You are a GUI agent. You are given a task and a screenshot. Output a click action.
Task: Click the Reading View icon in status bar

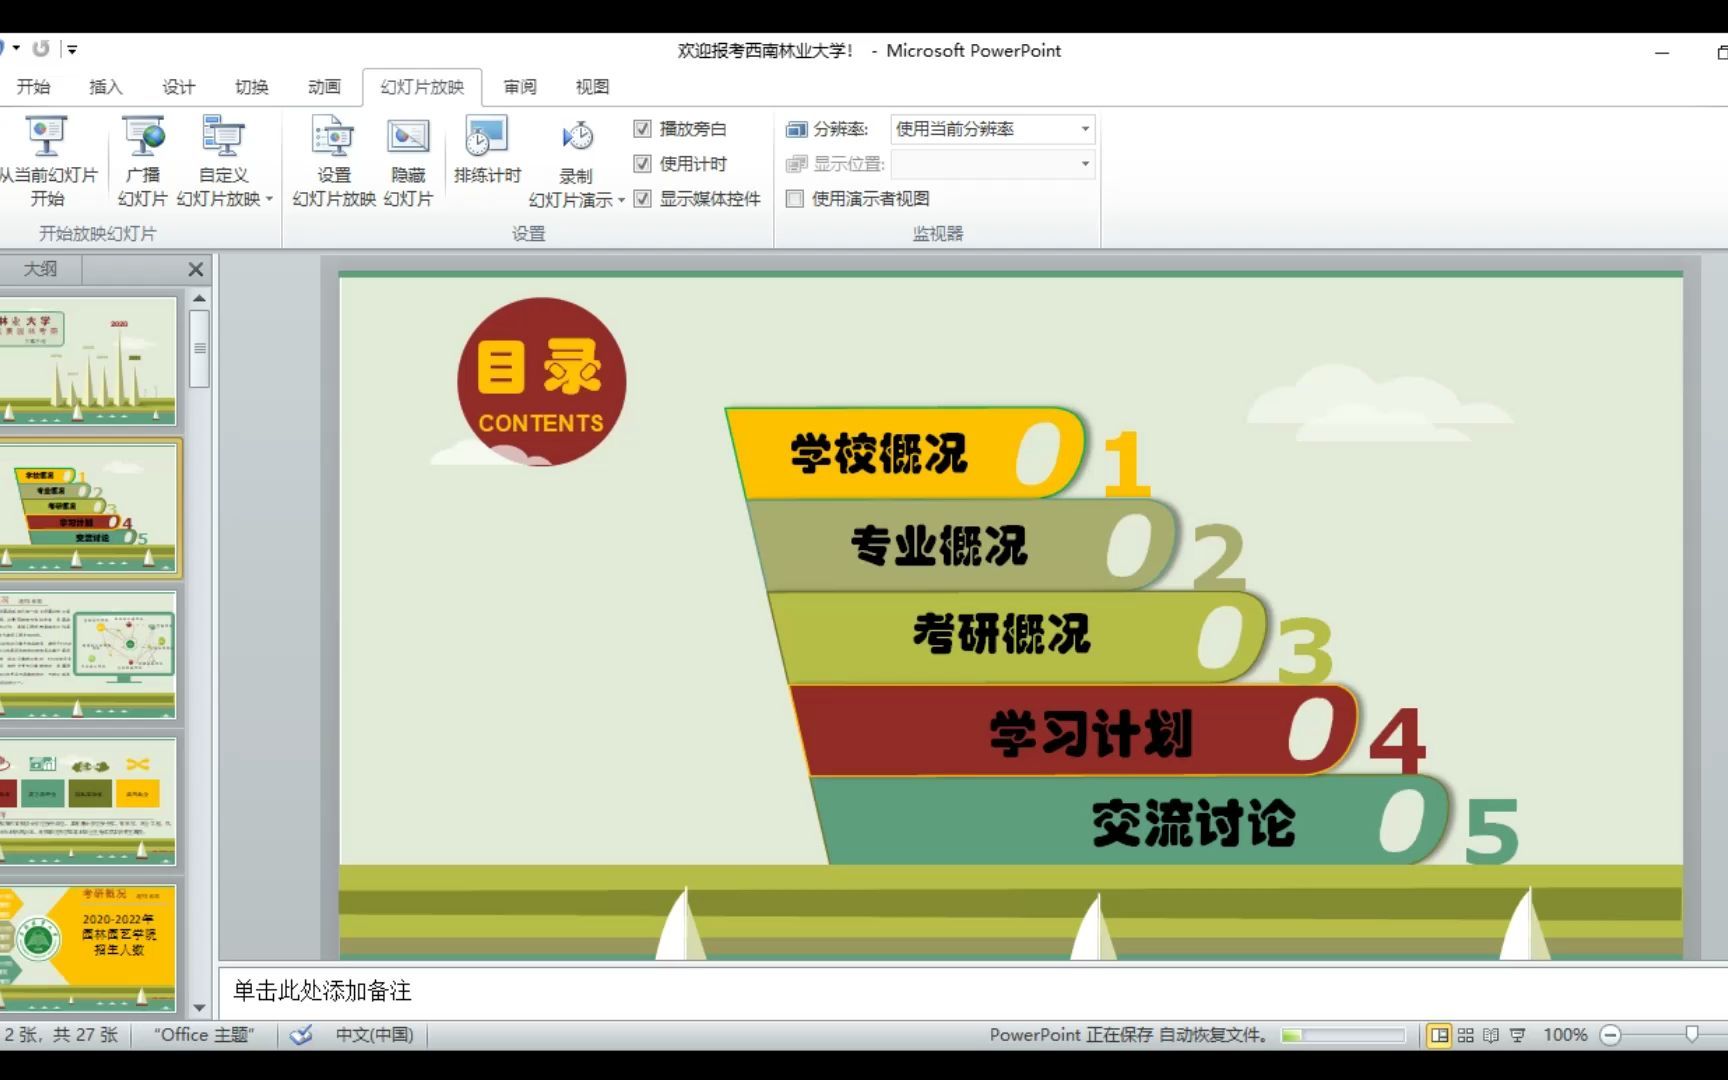pos(1490,1035)
